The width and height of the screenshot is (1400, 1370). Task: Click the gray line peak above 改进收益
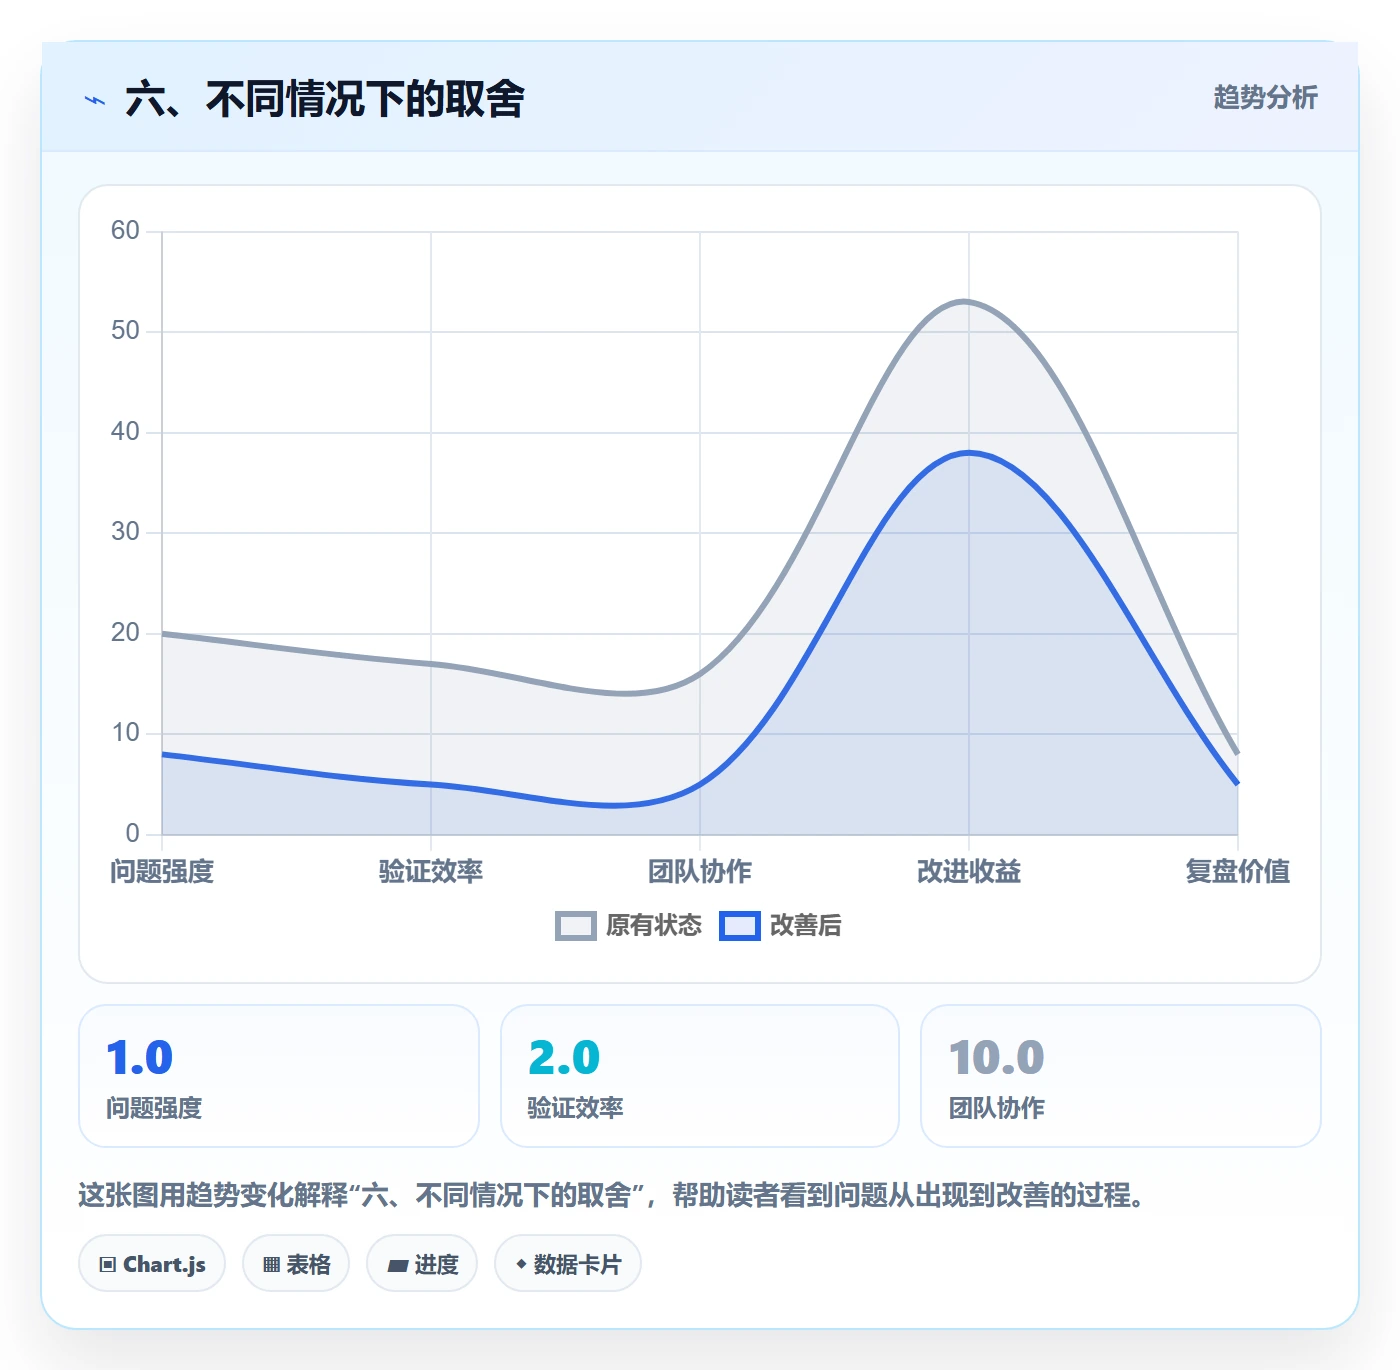pyautogui.click(x=965, y=301)
